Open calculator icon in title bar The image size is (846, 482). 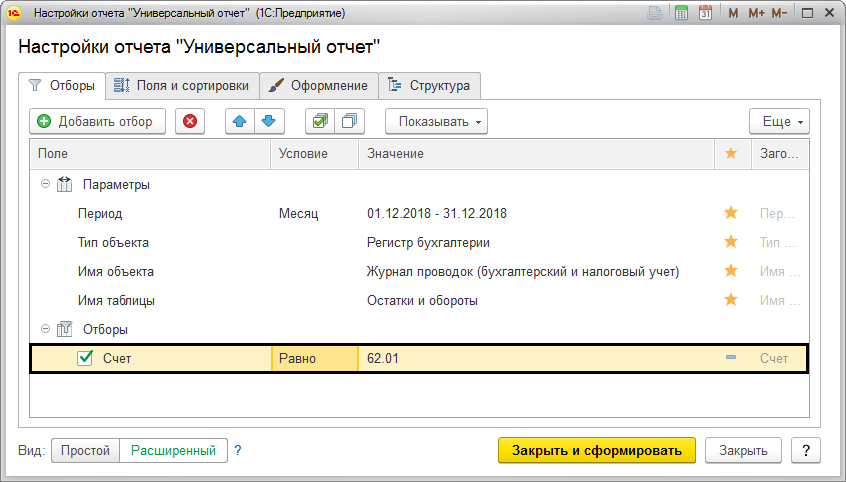click(682, 14)
